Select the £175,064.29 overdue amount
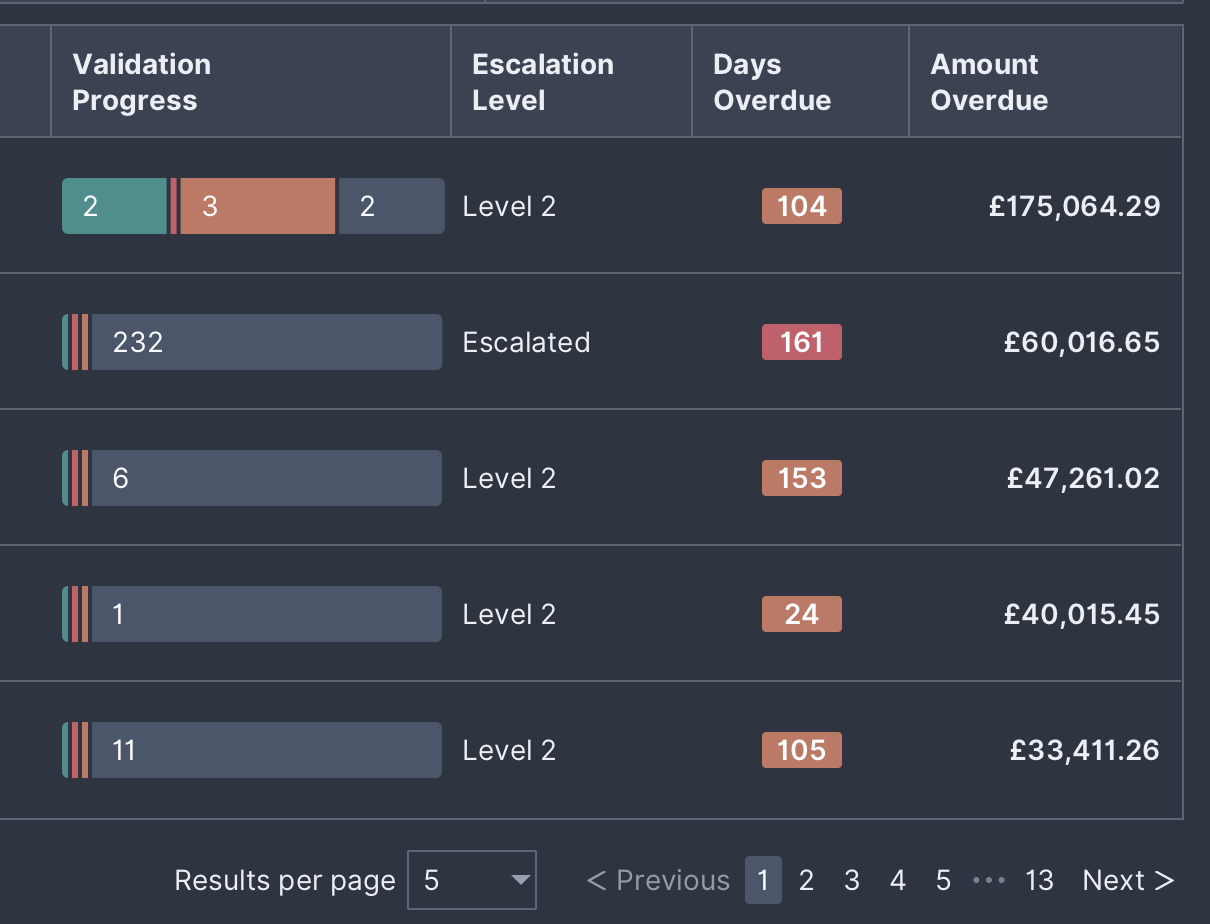The image size is (1210, 924). [x=1074, y=206]
